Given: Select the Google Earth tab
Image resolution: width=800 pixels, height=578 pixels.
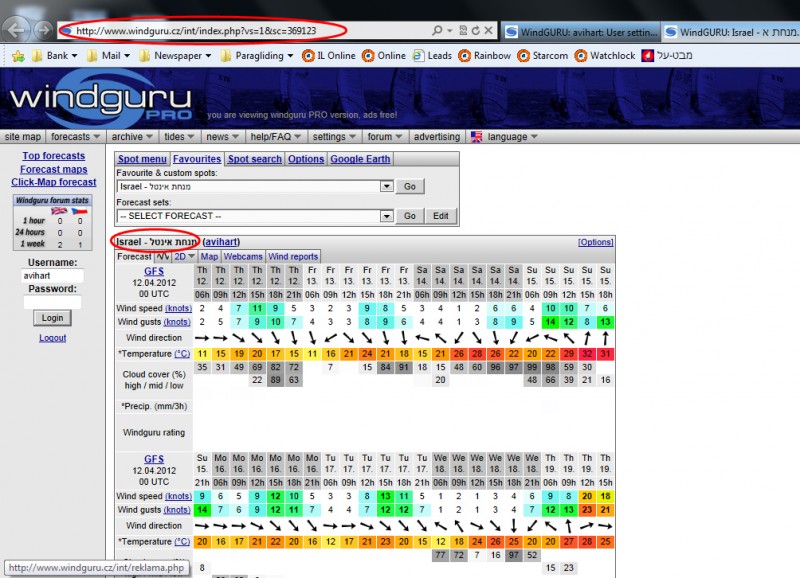Looking at the screenshot, I should pos(360,159).
